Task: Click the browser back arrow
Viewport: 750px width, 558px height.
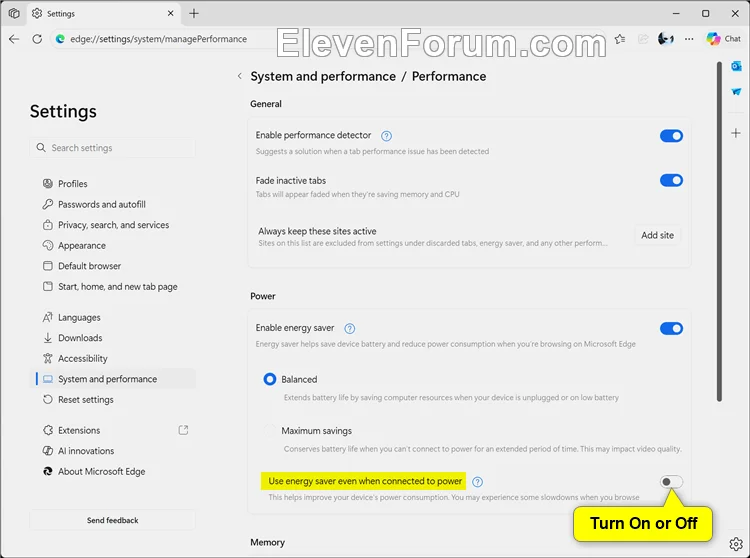Action: point(14,39)
